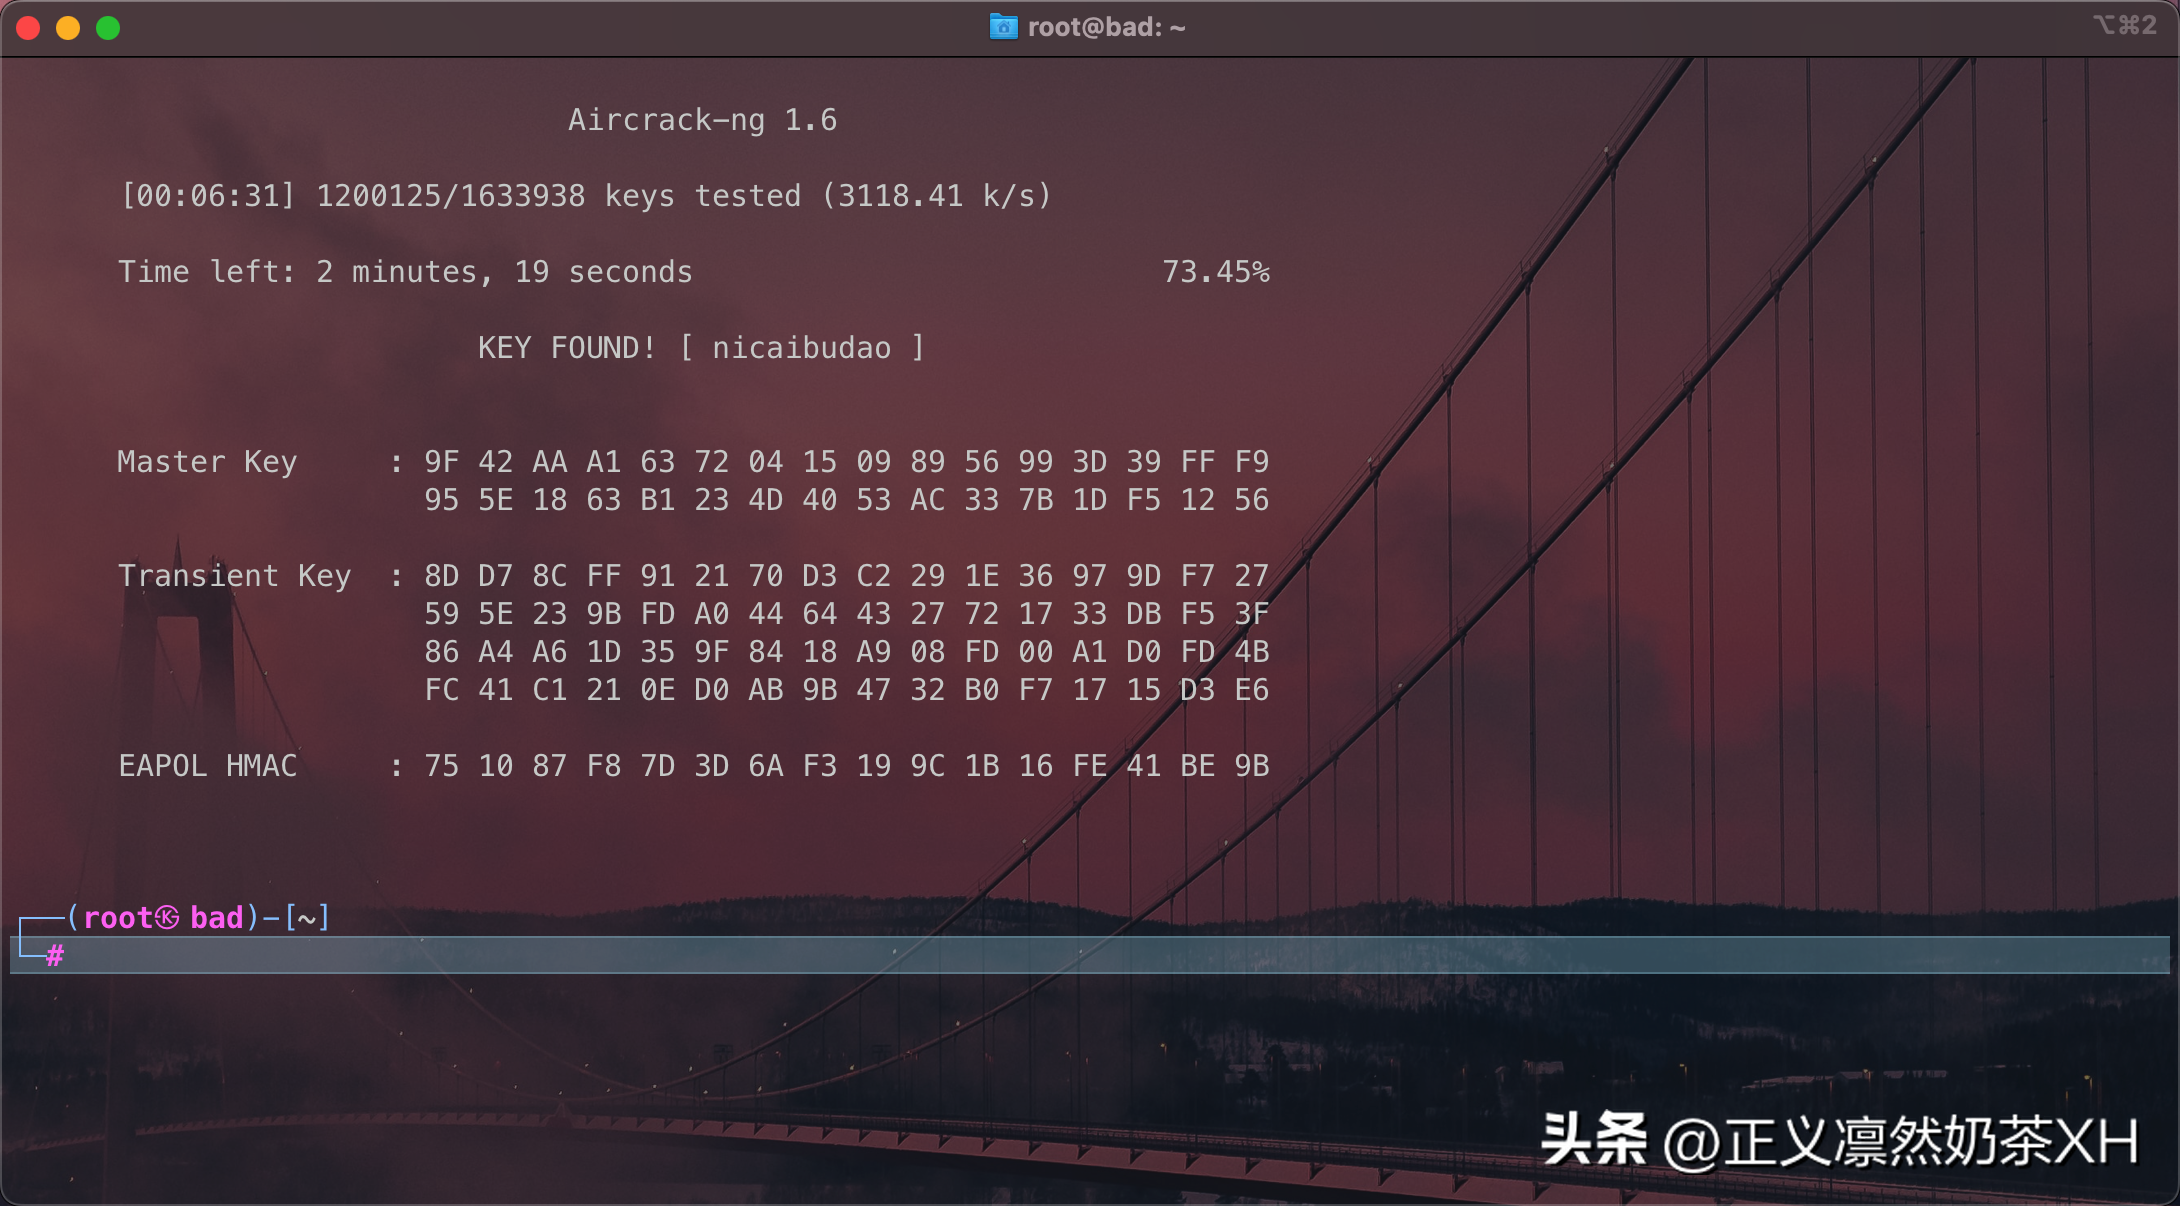
Task: Click the keyboard shortcut indicator in title bar
Action: pyautogui.click(x=2124, y=26)
